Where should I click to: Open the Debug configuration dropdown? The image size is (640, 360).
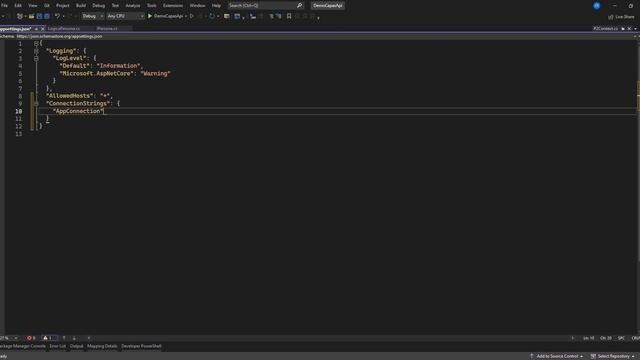pyautogui.click(x=93, y=16)
